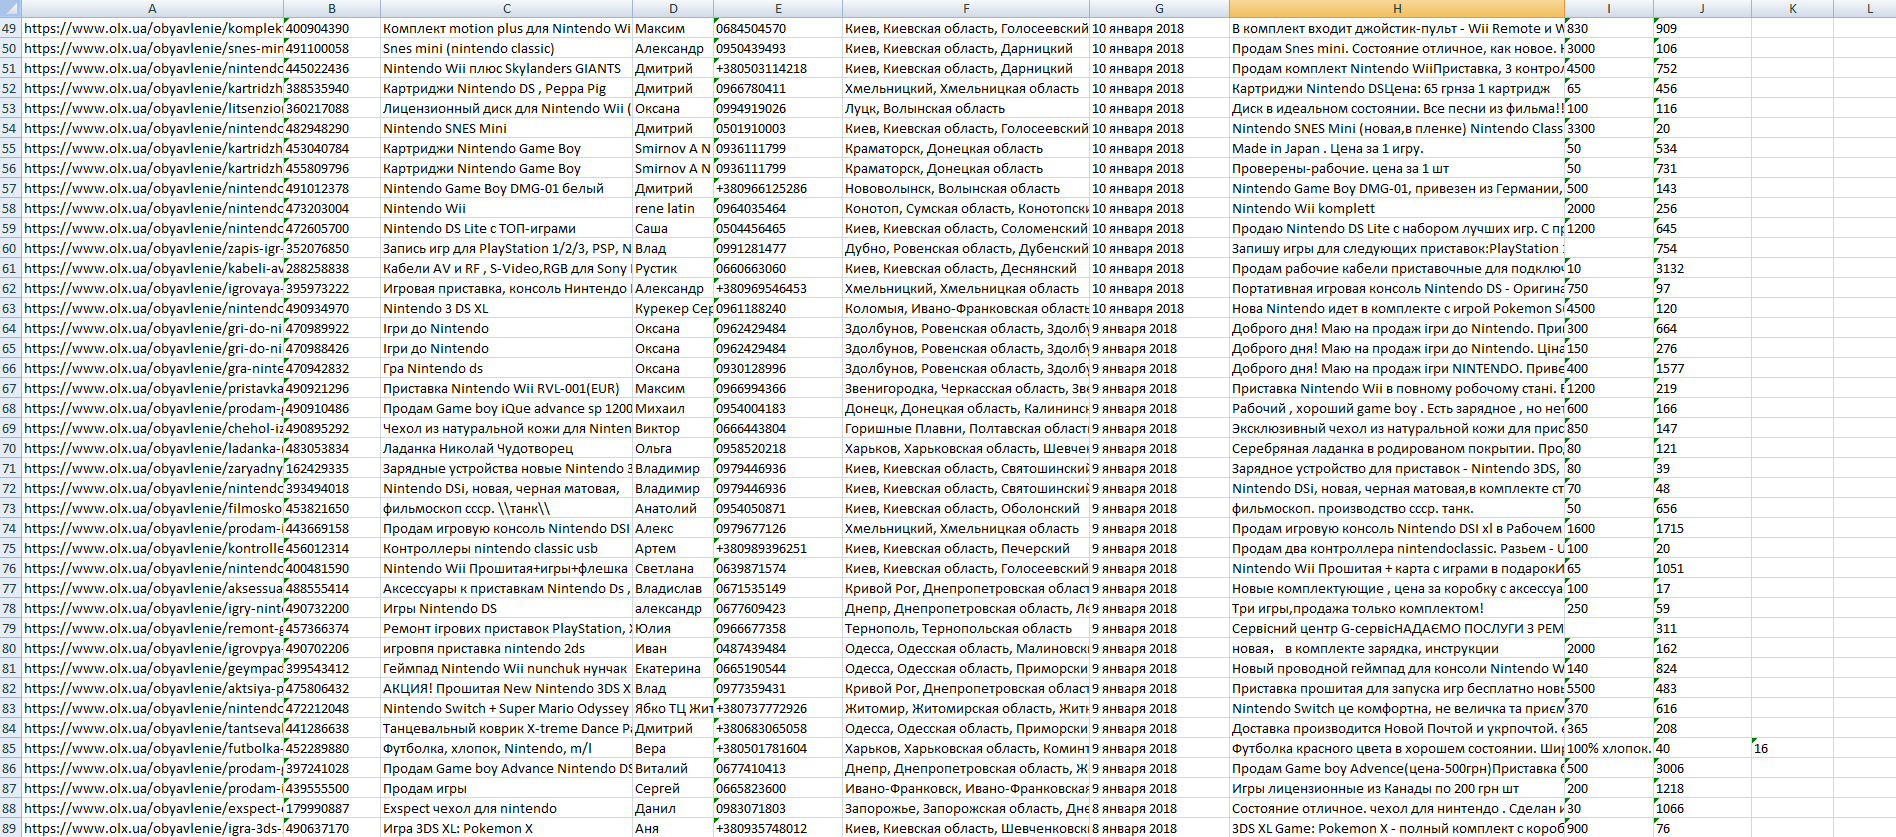Select column J header

point(1702,8)
